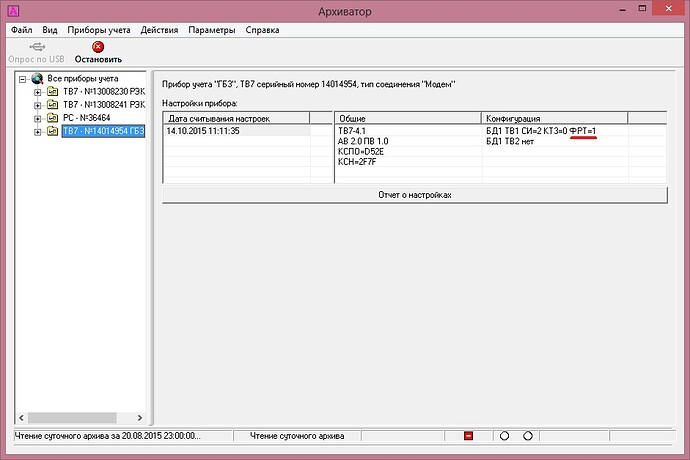Collapse the Все приборы учета root node
690x460 pixels.
22,79
